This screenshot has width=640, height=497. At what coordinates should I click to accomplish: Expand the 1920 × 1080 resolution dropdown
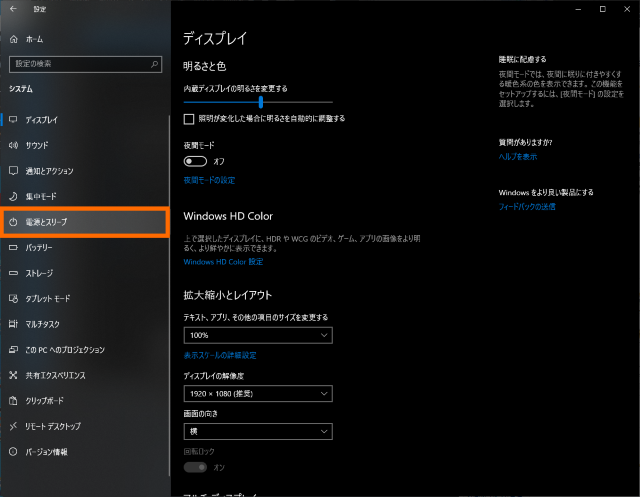click(258, 394)
